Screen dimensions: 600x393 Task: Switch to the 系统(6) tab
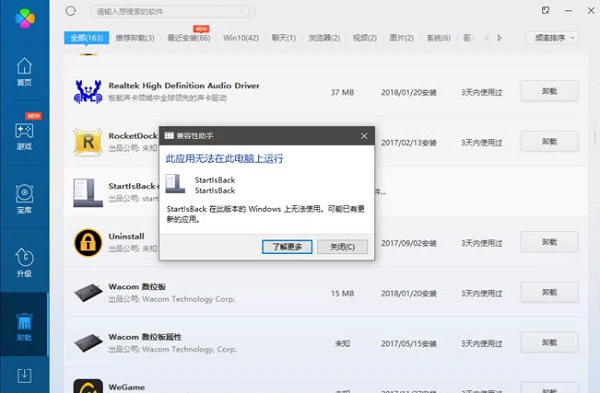pyautogui.click(x=439, y=38)
